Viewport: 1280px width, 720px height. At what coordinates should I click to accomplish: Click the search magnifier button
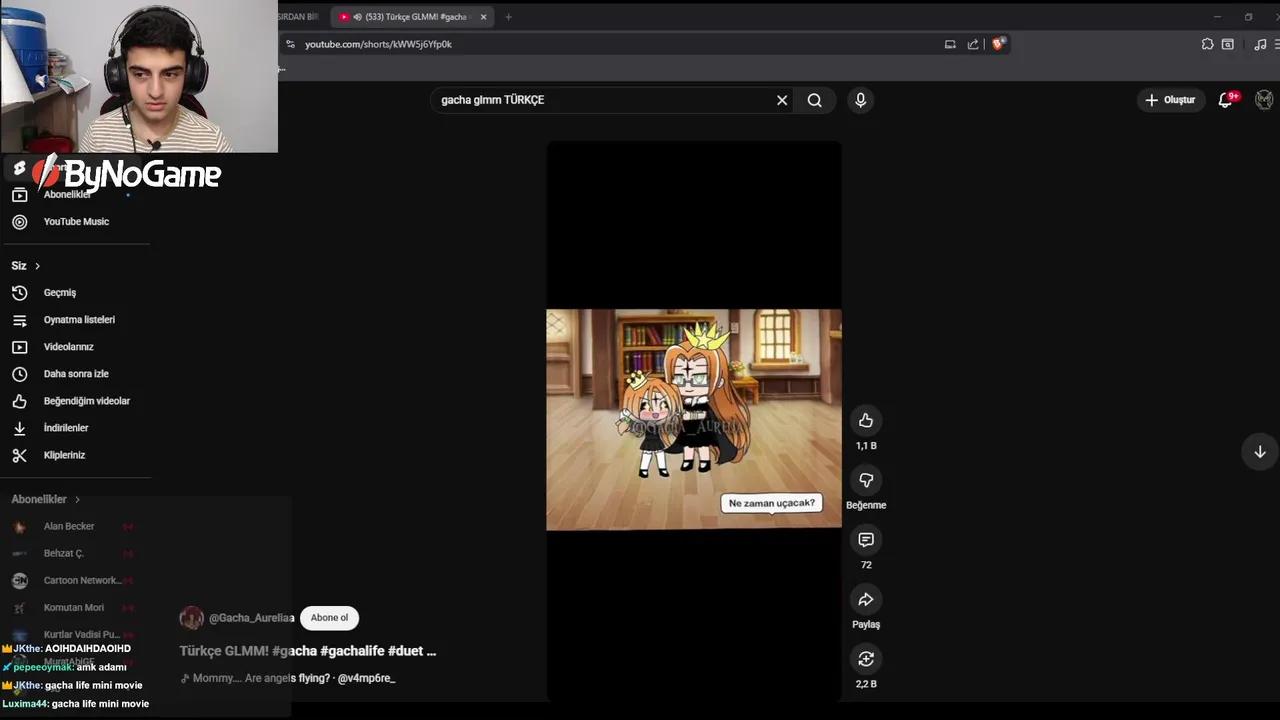[815, 100]
